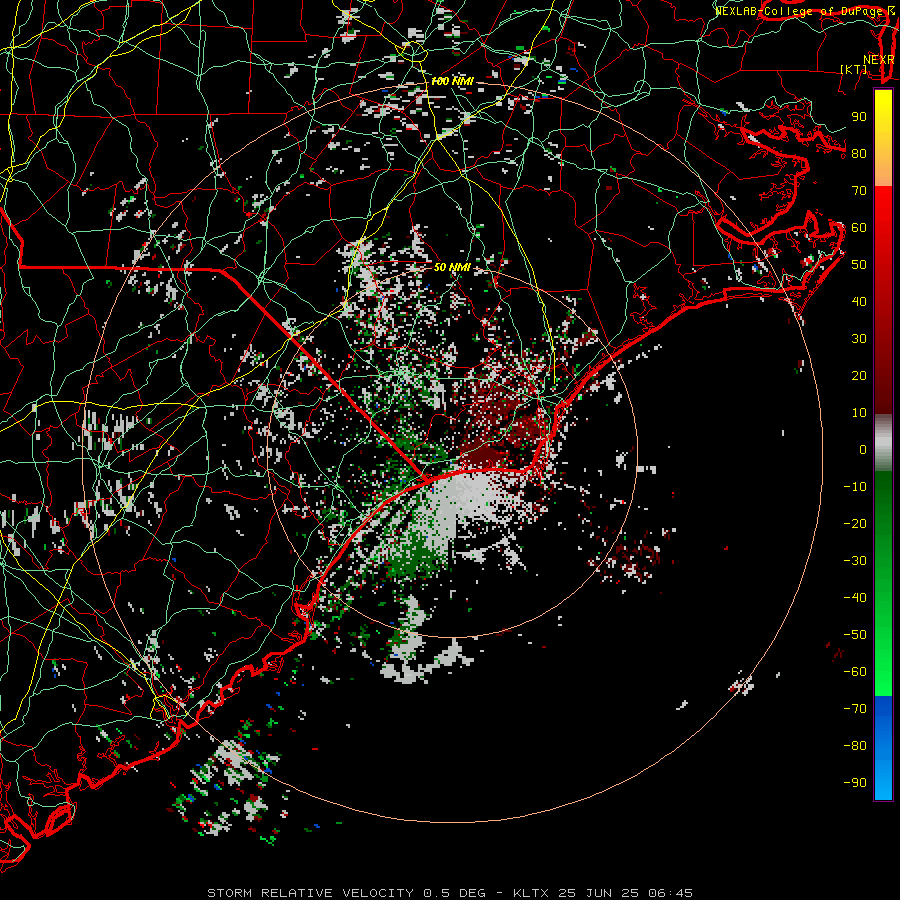Select the 50 value on the velocity scale
900x900 pixels.
(x=859, y=265)
